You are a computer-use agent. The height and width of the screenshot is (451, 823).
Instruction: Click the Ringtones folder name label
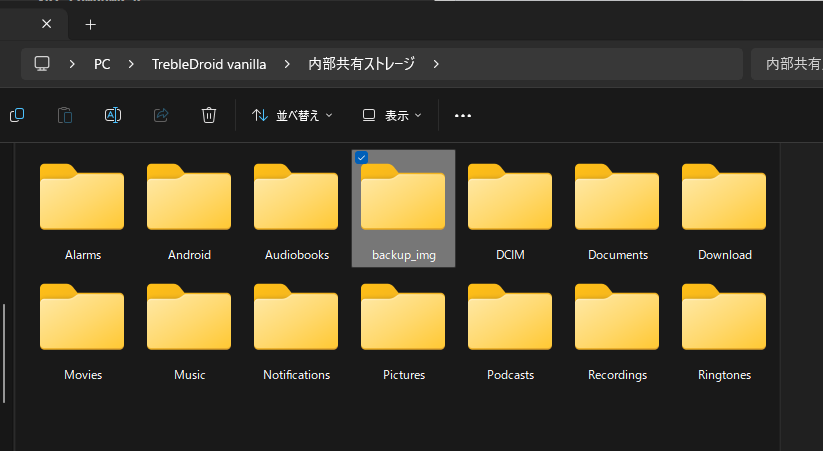point(724,375)
